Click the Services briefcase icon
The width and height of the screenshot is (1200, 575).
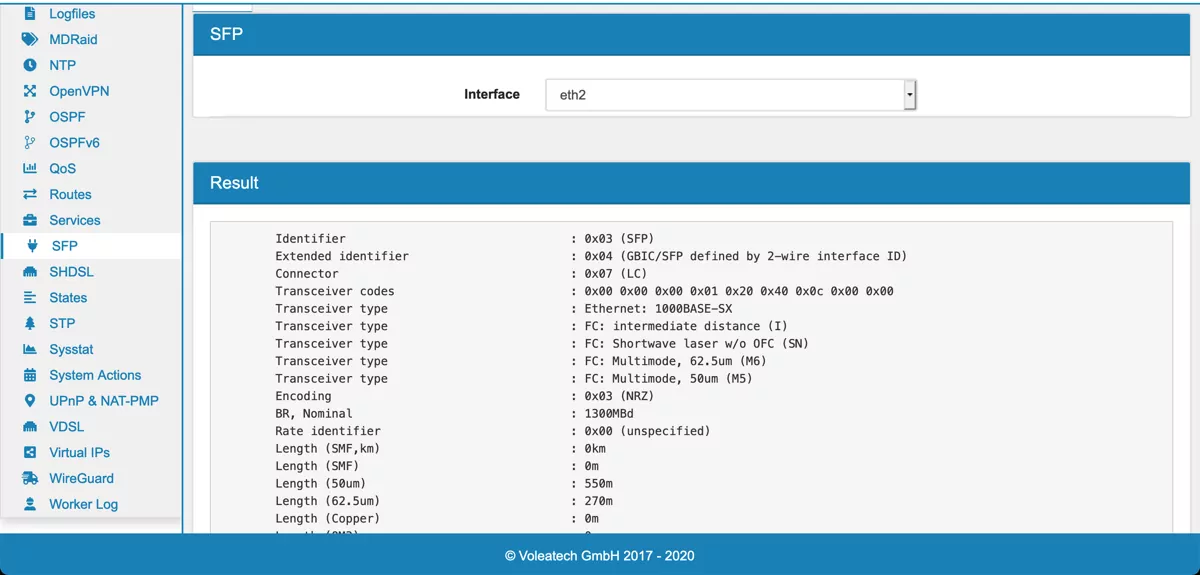point(30,220)
